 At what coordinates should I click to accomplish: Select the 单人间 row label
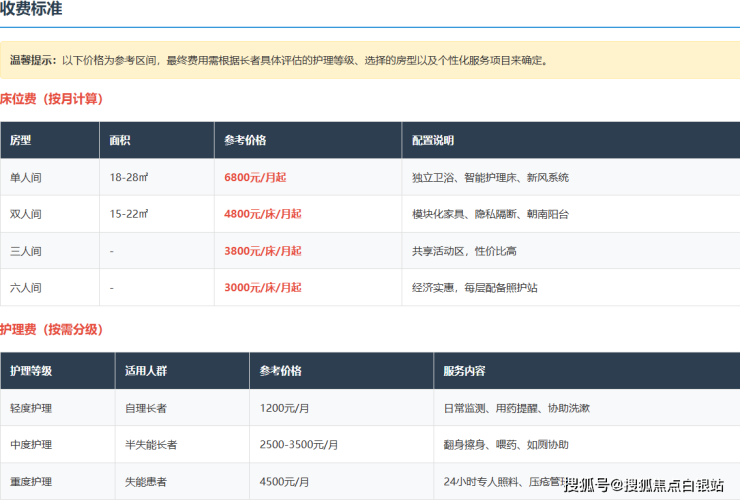click(x=26, y=178)
